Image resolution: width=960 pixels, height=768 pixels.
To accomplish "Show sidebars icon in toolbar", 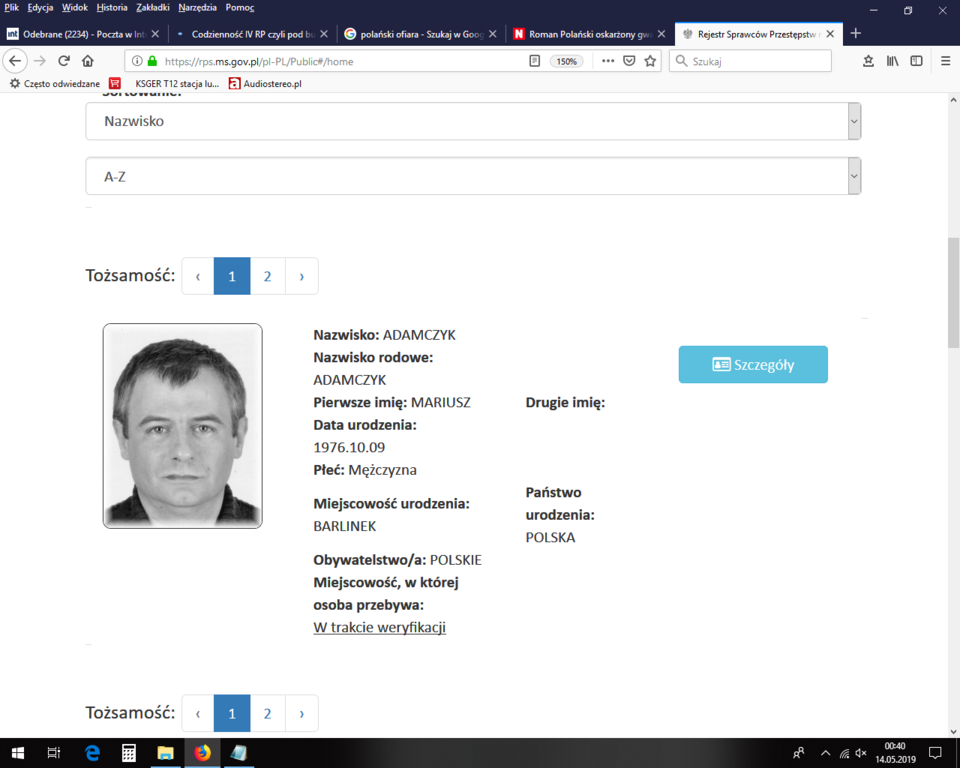I will [x=917, y=61].
